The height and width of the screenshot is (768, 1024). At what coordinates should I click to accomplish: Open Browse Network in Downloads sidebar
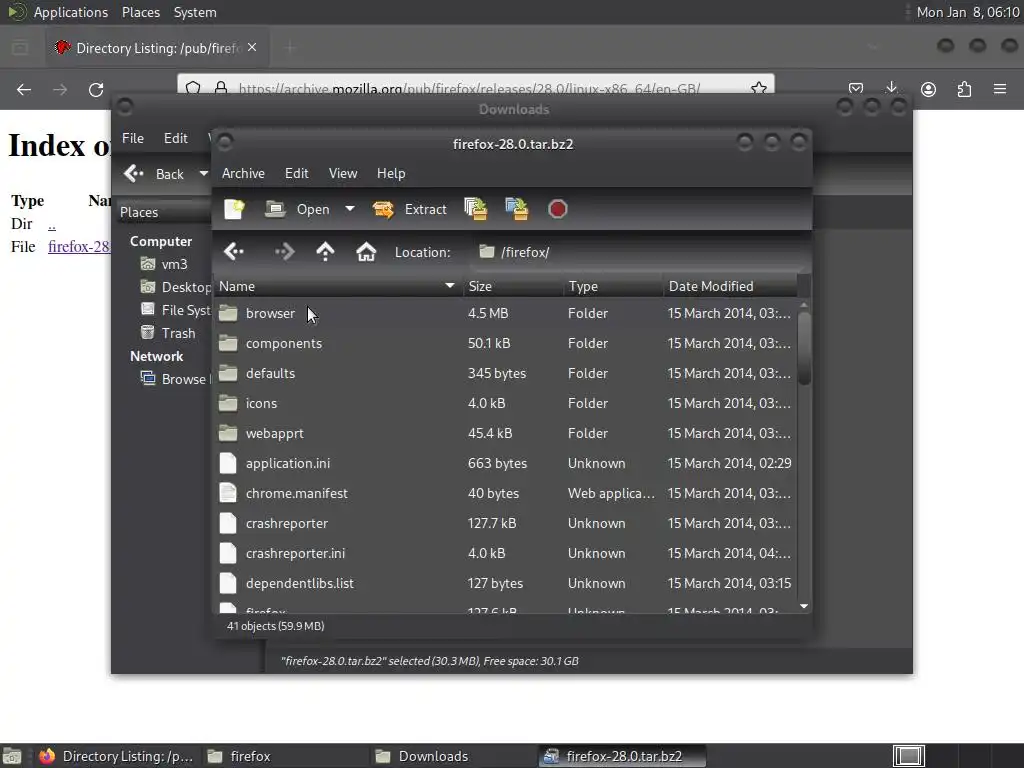[x=175, y=379]
